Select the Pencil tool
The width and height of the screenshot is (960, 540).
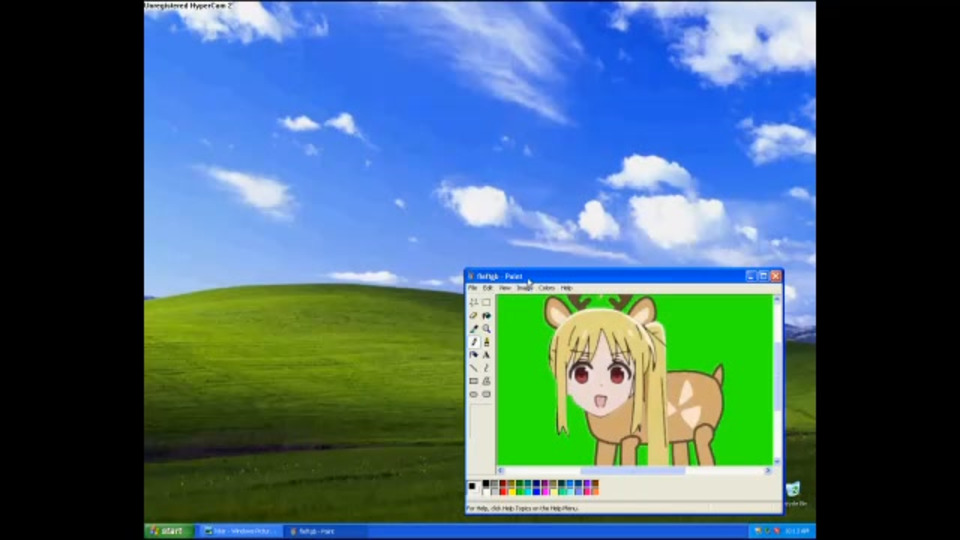coord(473,342)
